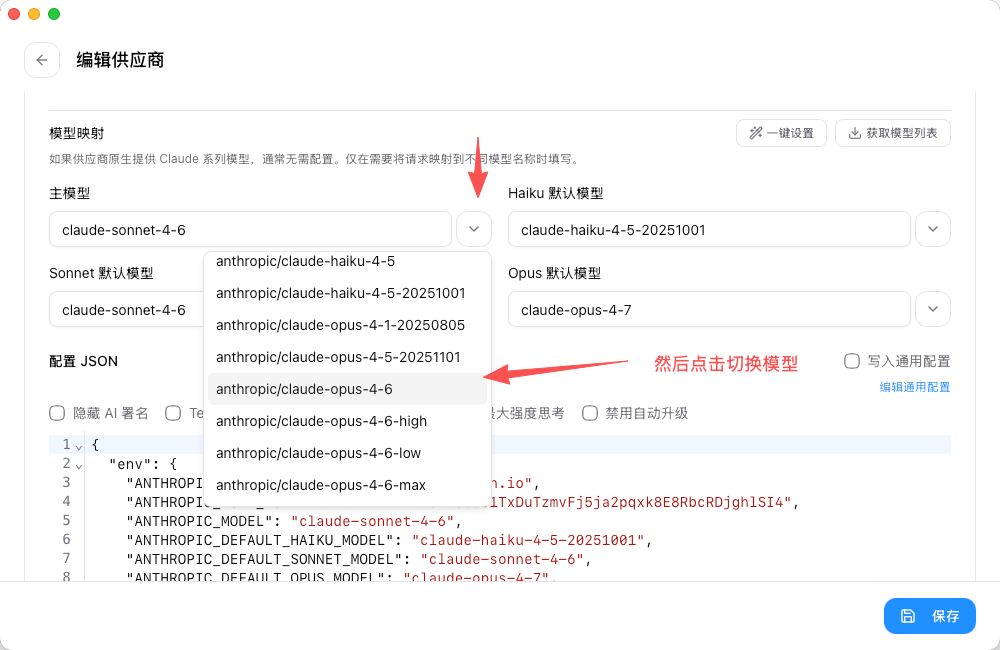Click the fetch model list button

point(893,133)
